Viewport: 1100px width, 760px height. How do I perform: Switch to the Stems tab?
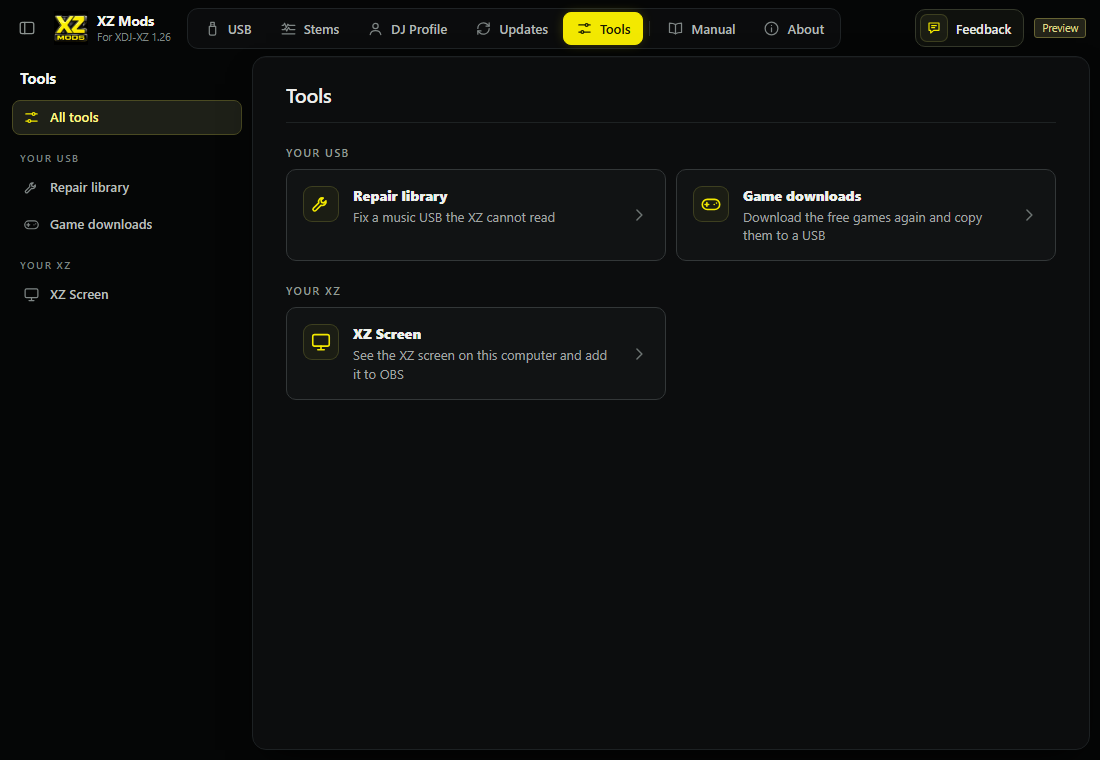pos(310,29)
